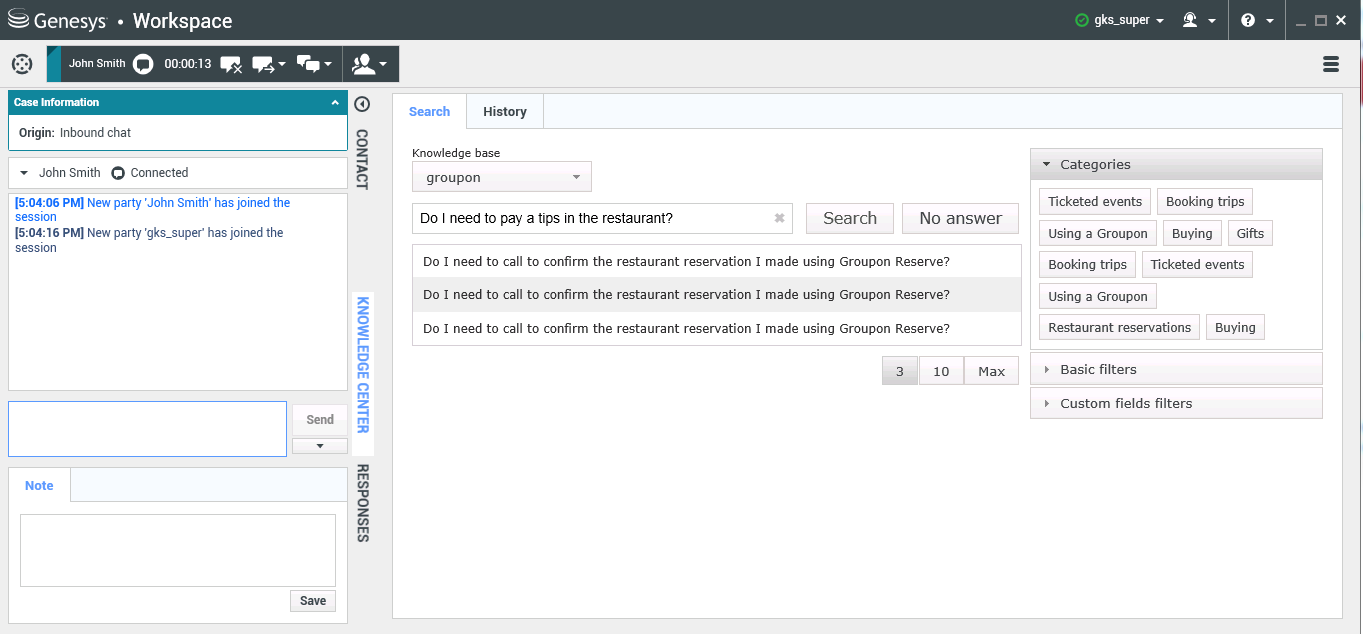This screenshot has width=1363, height=634.
Task: Toggle the Restaurant reservations category filter
Action: coord(1119,327)
